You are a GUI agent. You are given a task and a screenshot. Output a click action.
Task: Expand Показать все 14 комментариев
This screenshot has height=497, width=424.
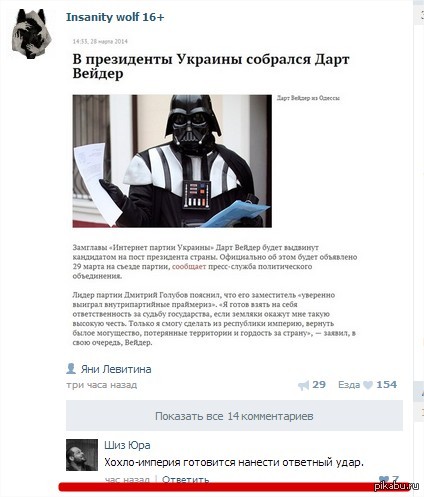(x=234, y=416)
